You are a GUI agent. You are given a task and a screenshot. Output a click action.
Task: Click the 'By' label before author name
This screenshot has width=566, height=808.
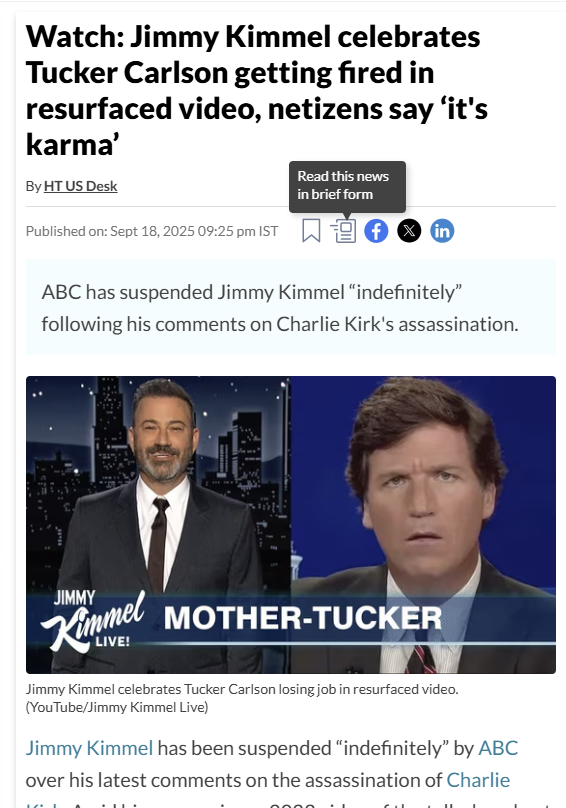click(33, 186)
